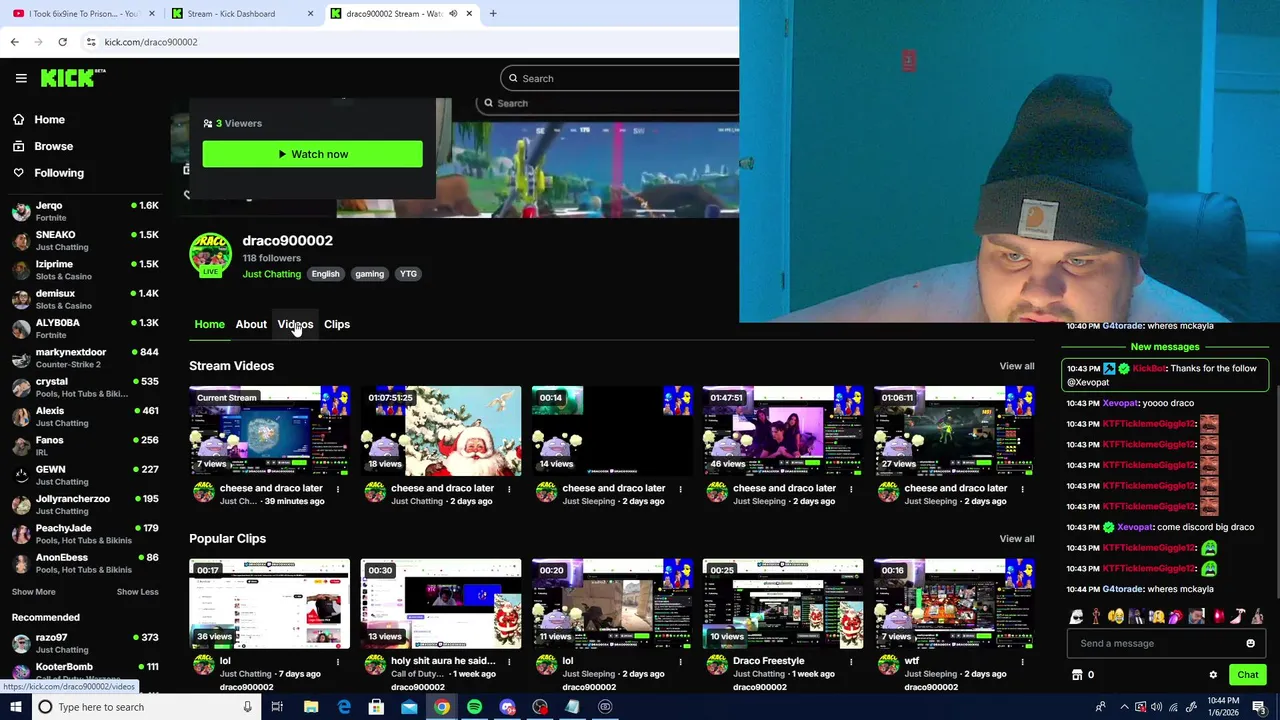Switch to the YouTube 6ix9ine browser tab

tap(81, 14)
